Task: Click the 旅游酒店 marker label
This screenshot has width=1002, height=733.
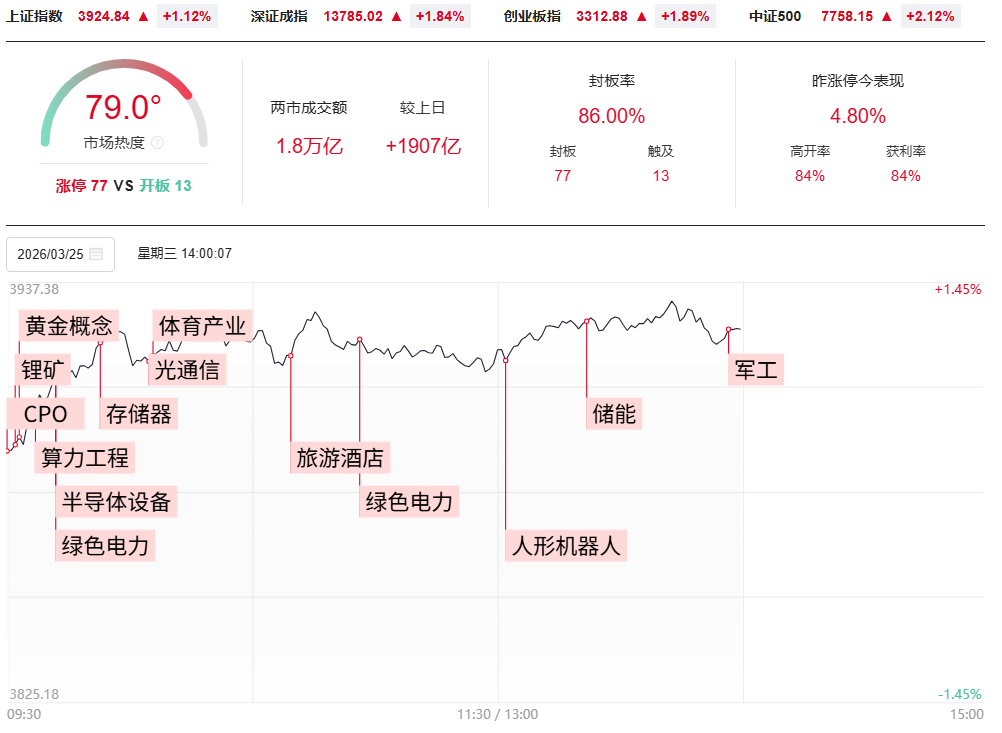Action: [x=340, y=458]
